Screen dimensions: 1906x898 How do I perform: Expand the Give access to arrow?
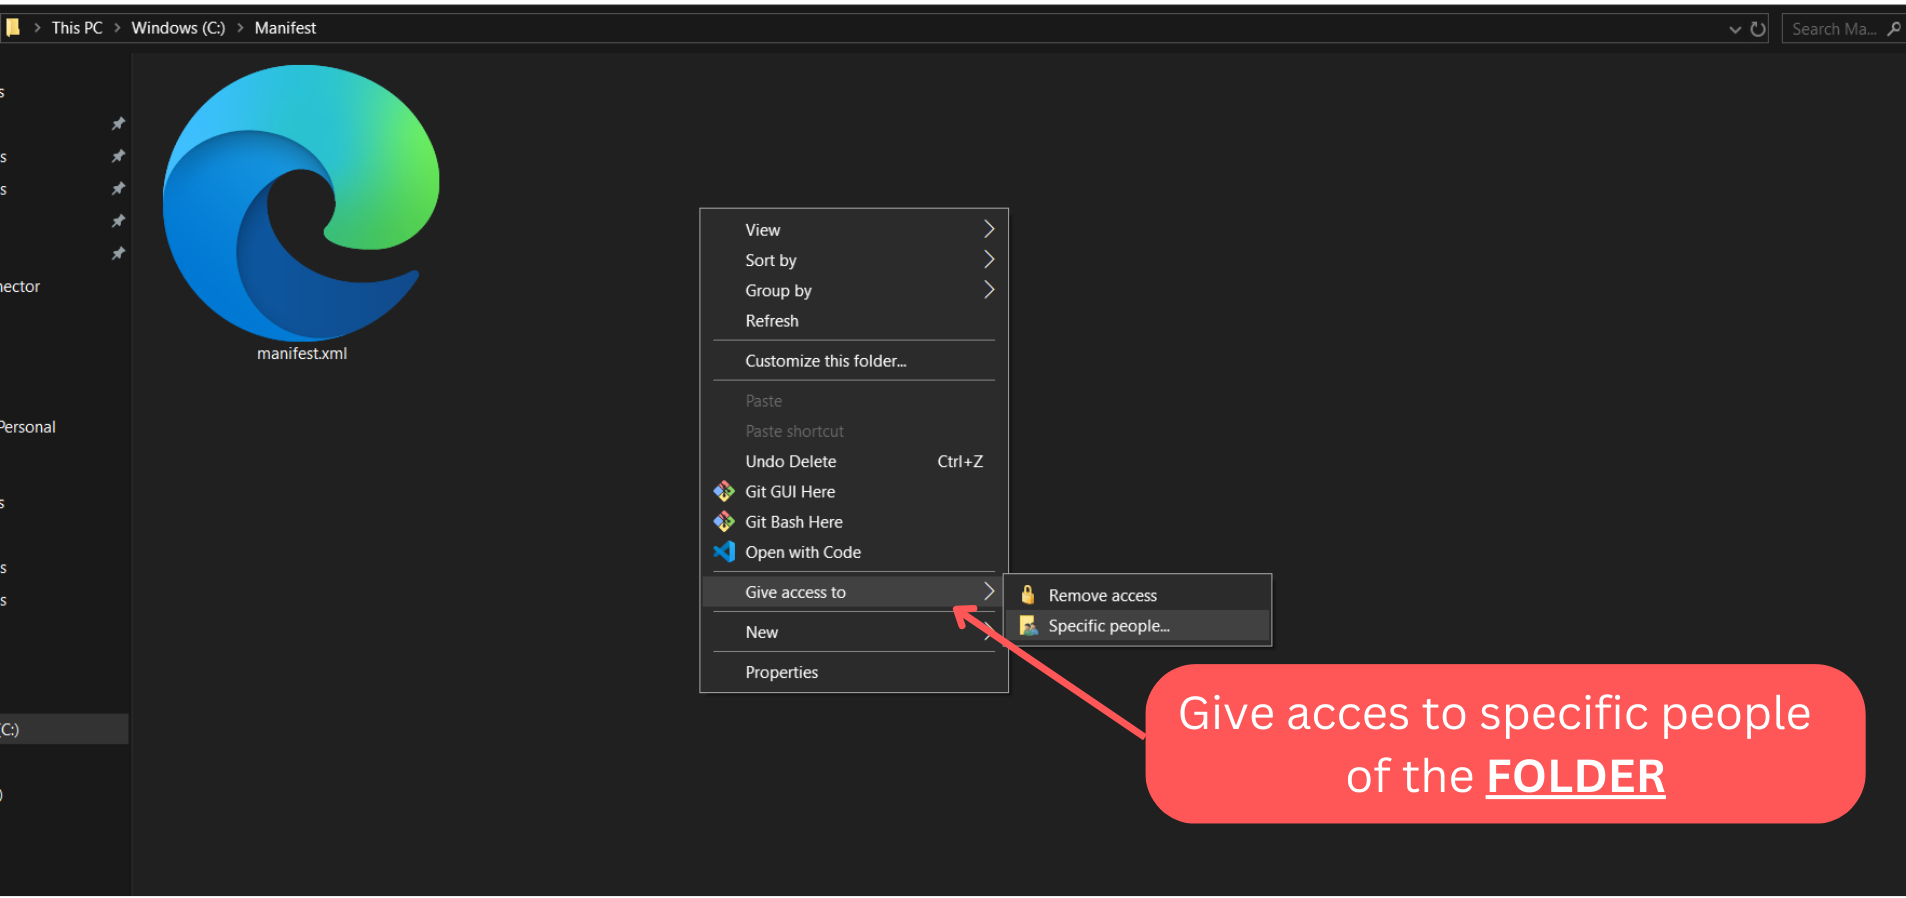[x=989, y=591]
